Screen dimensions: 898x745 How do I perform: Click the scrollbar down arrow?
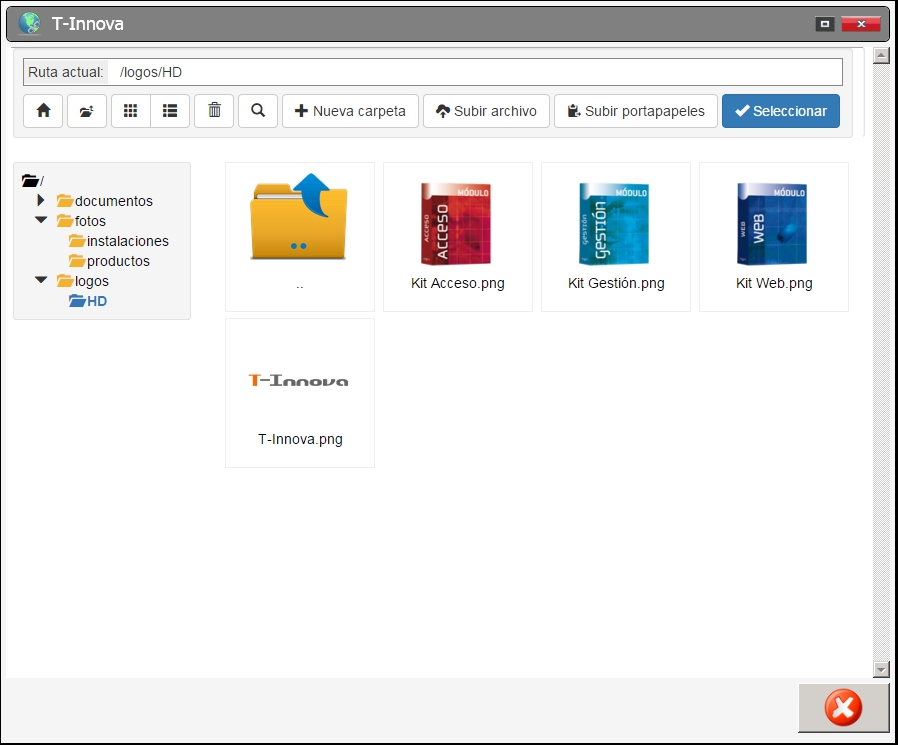coord(881,669)
